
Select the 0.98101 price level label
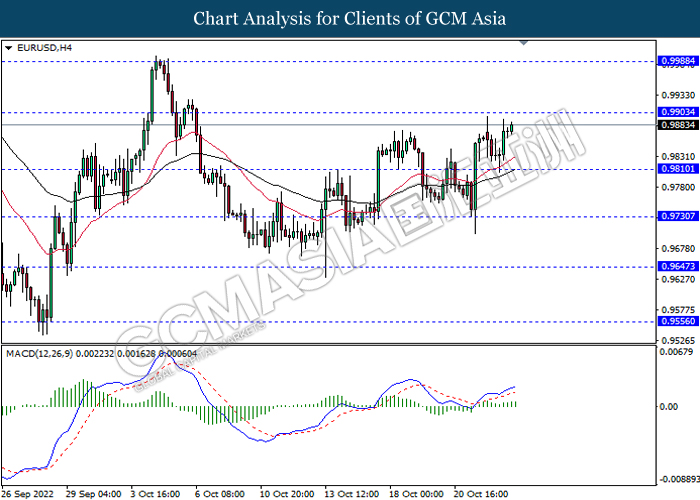pos(678,169)
